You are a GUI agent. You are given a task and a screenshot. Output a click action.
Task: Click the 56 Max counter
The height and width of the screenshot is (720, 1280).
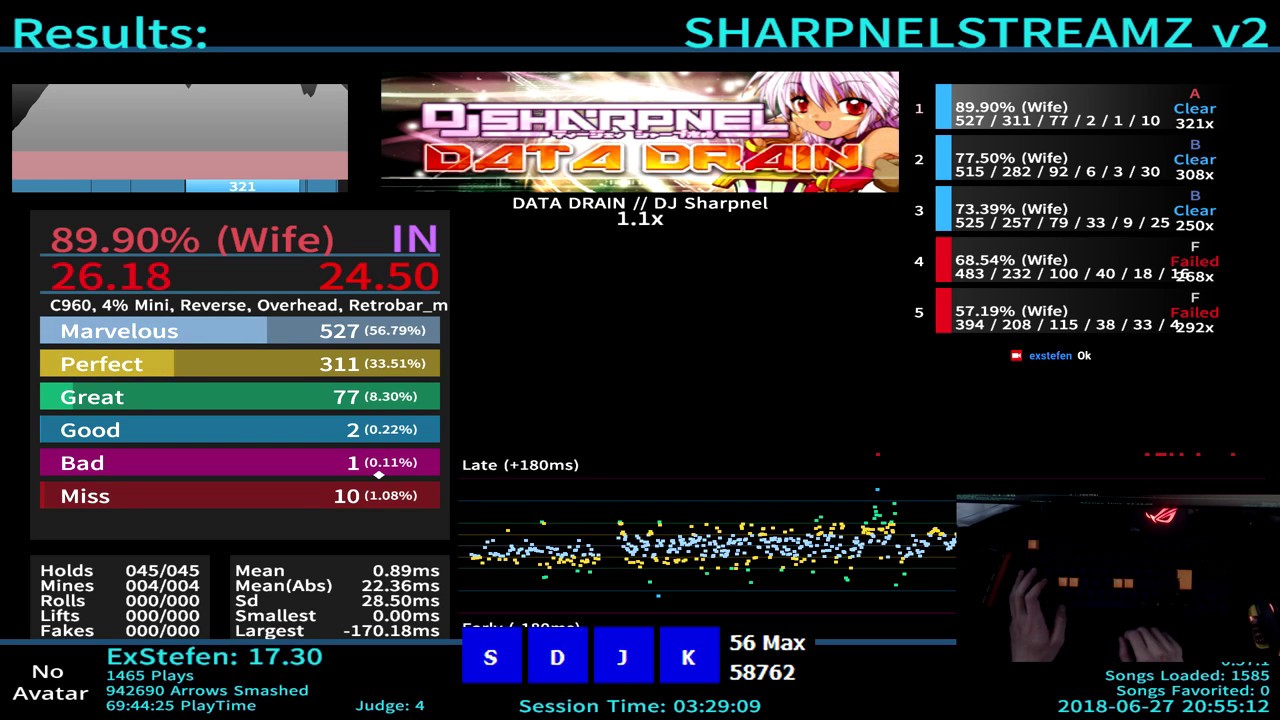pos(767,643)
